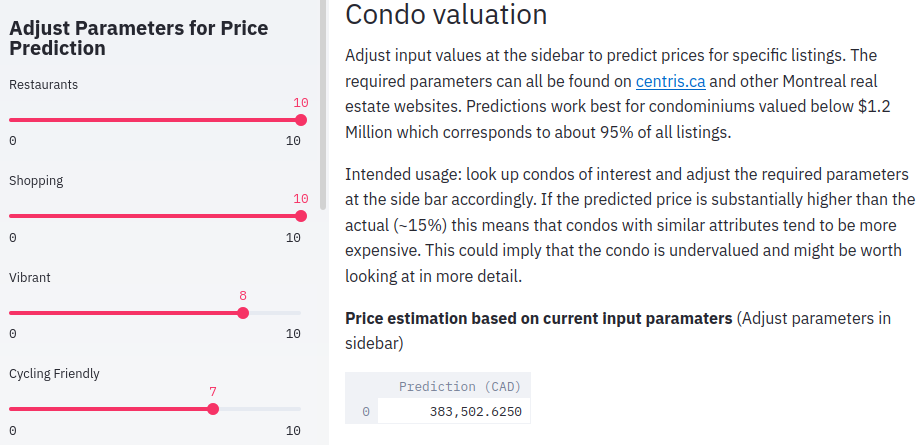Click the minimum value 0 under Restaurants slider
This screenshot has height=445, width=919.
point(13,141)
